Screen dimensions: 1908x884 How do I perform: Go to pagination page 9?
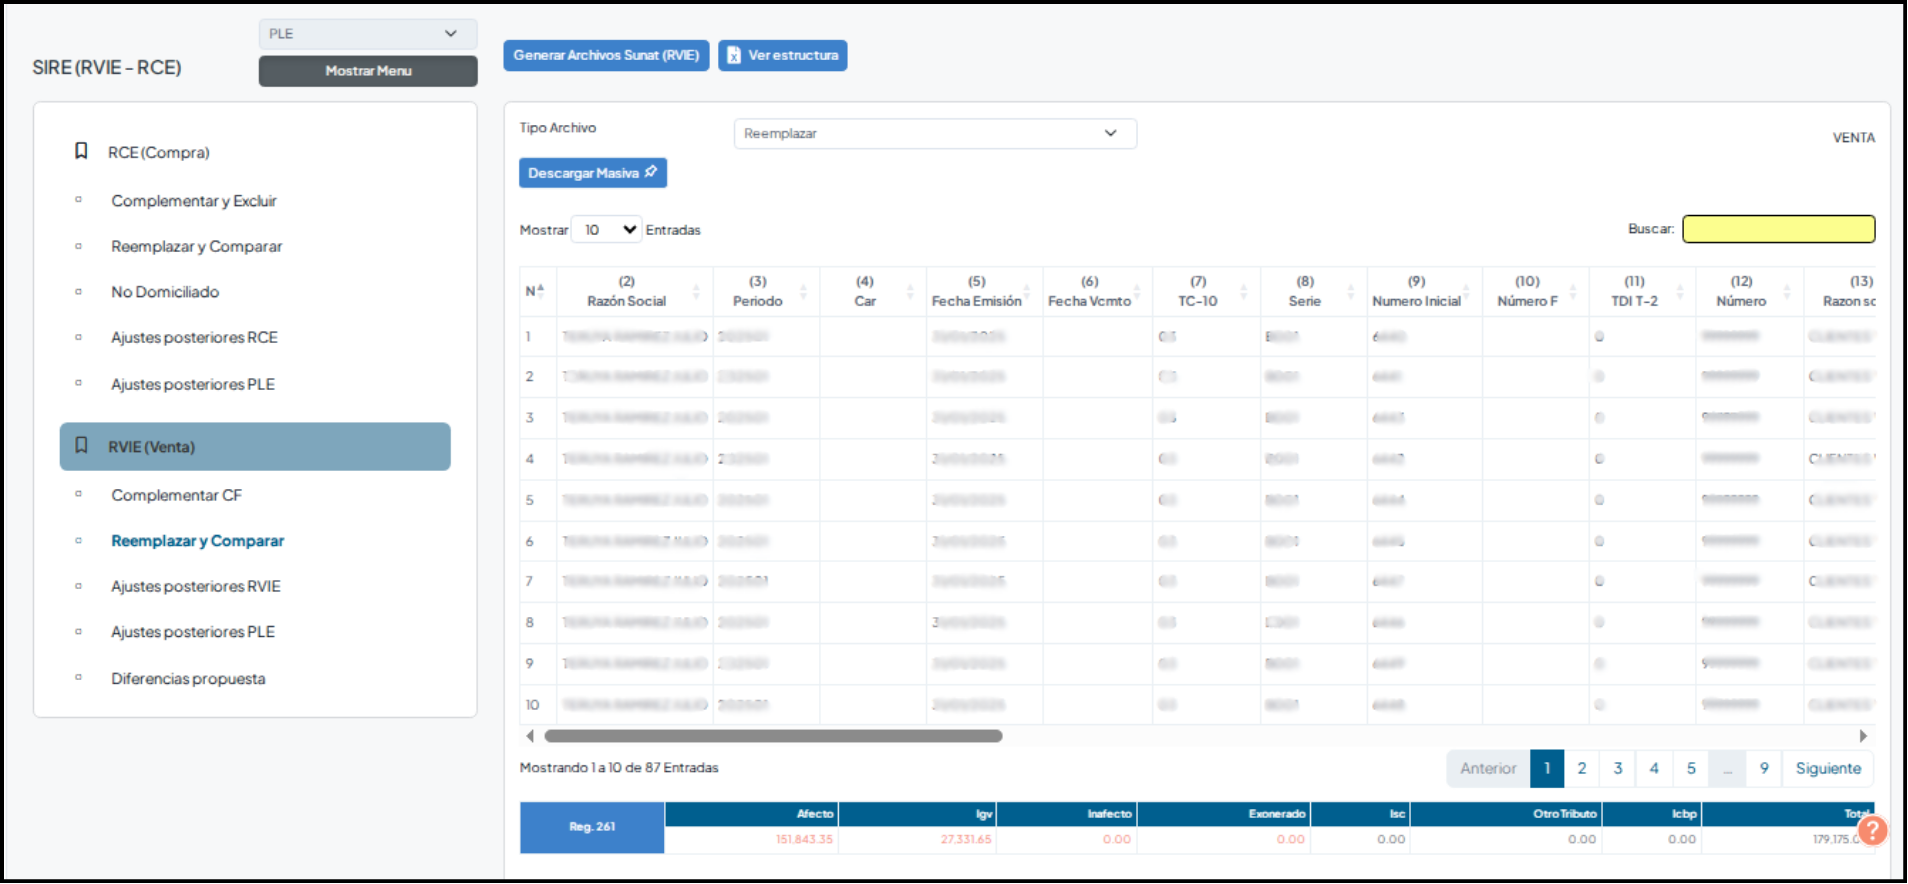pos(1764,768)
